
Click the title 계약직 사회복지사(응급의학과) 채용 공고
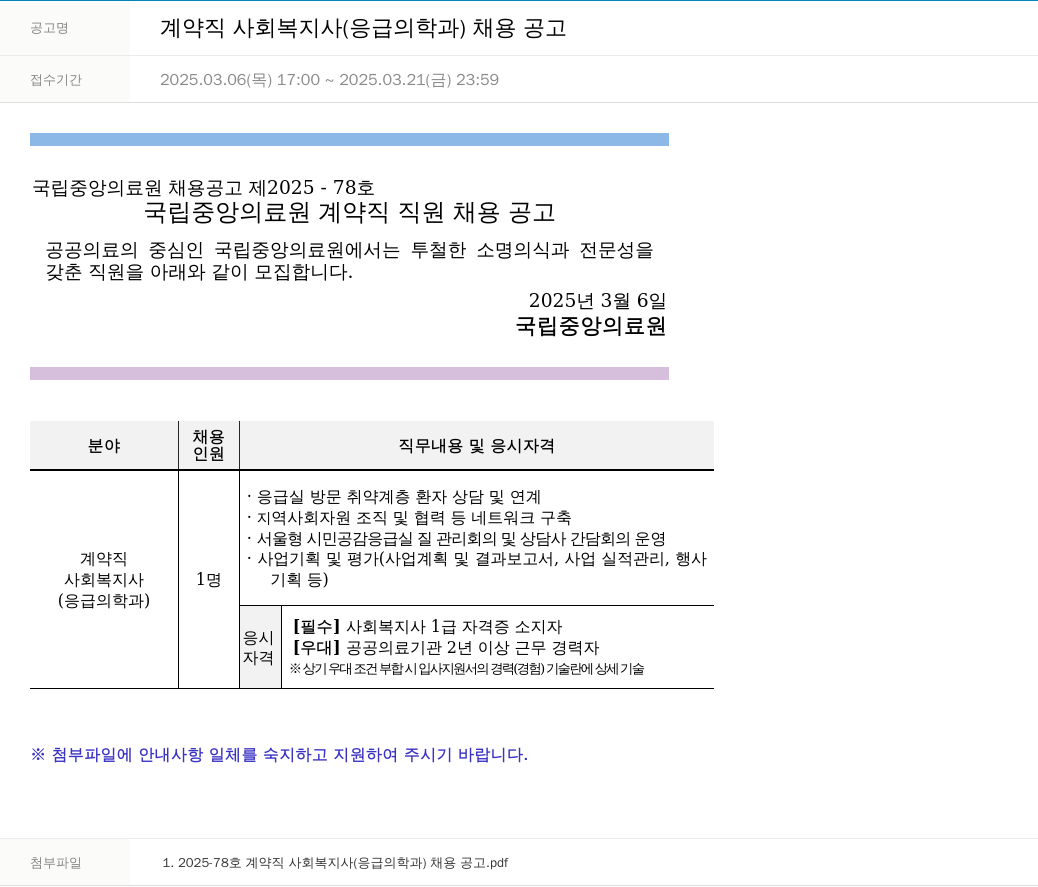pos(363,28)
